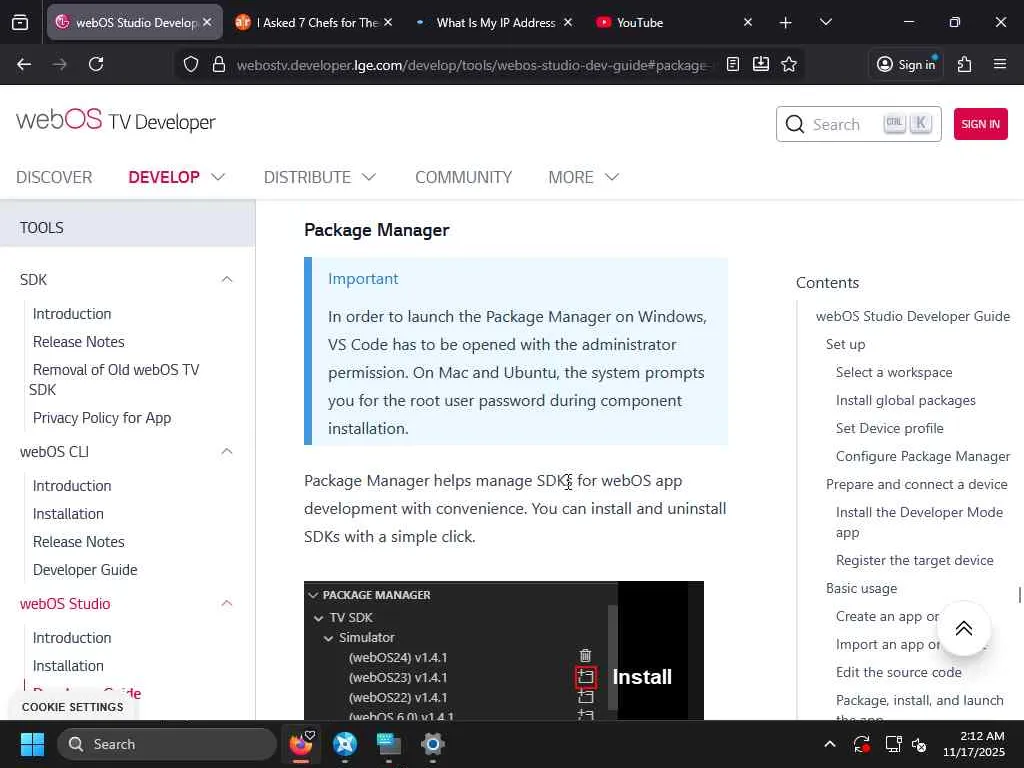
Task: Click the page vertical scrollbar thumb
Action: (1019, 595)
